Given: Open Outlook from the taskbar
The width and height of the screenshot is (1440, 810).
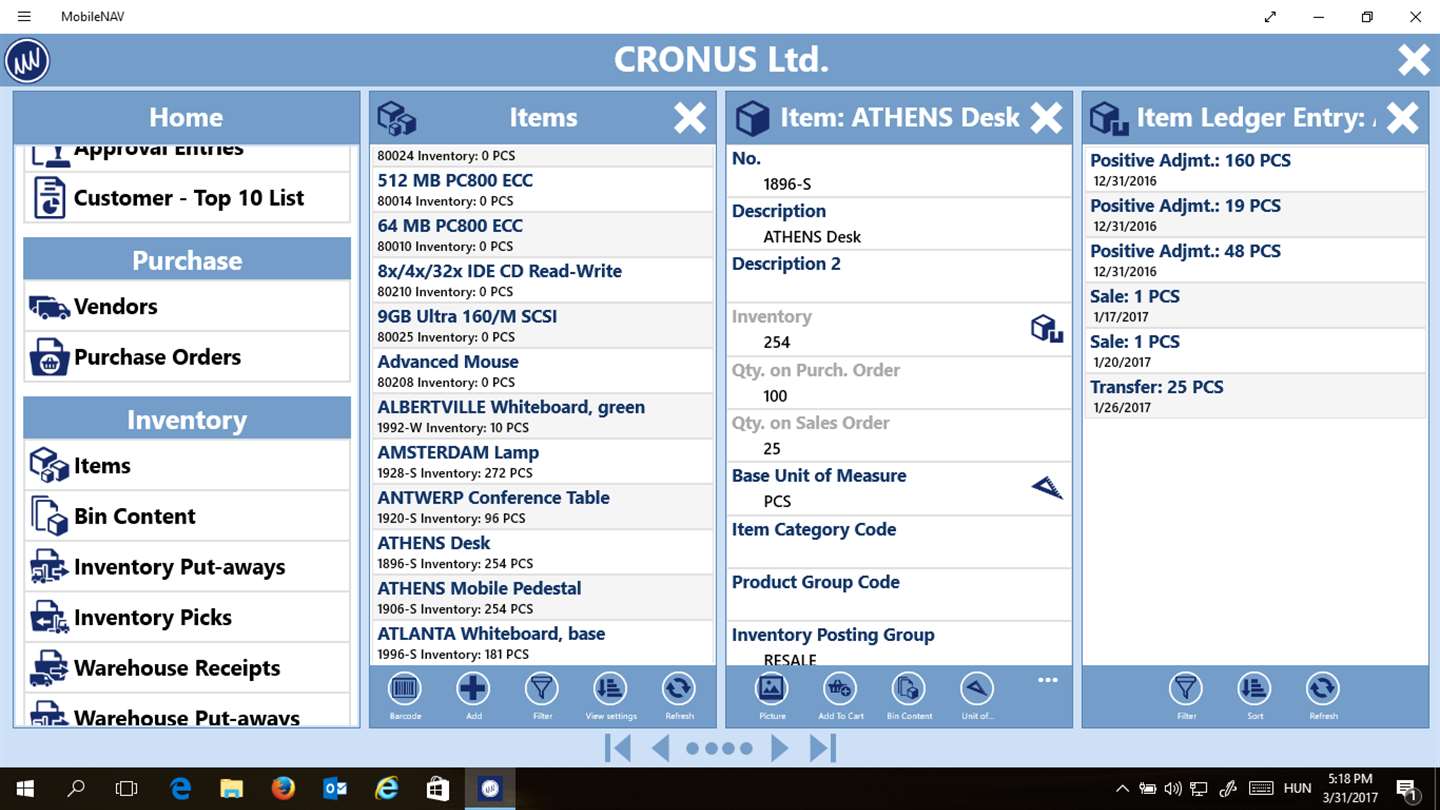Looking at the screenshot, I should 335,789.
